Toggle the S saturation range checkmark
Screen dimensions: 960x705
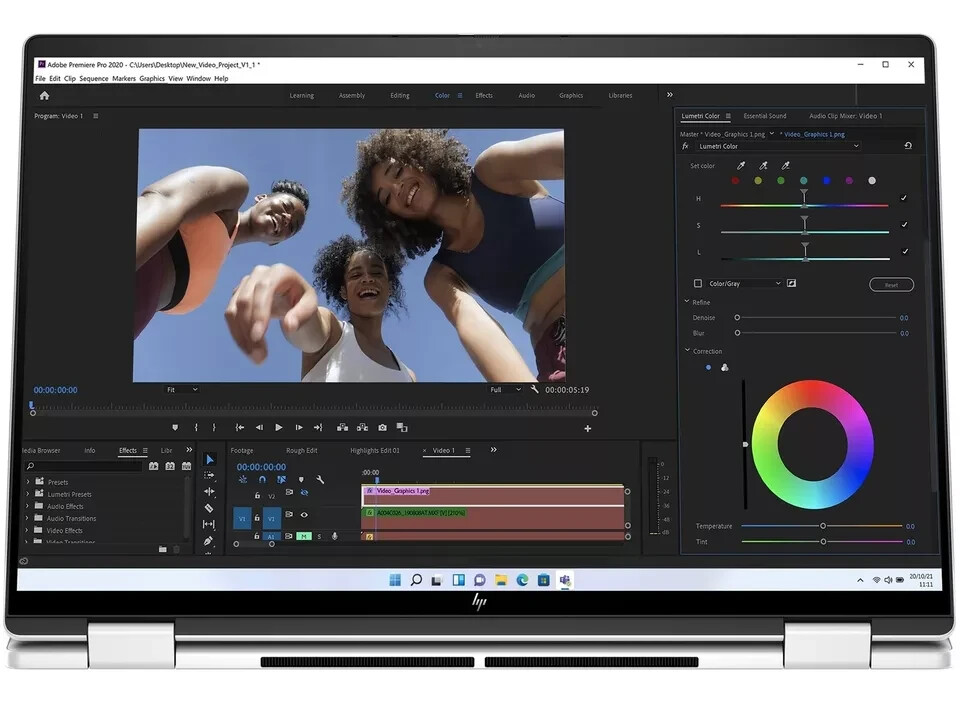pyautogui.click(x=904, y=225)
